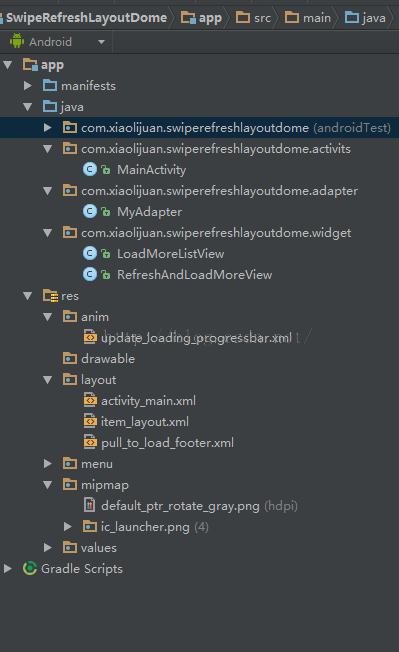Click the drawable folder icon
The height and width of the screenshot is (652, 399).
(70, 358)
